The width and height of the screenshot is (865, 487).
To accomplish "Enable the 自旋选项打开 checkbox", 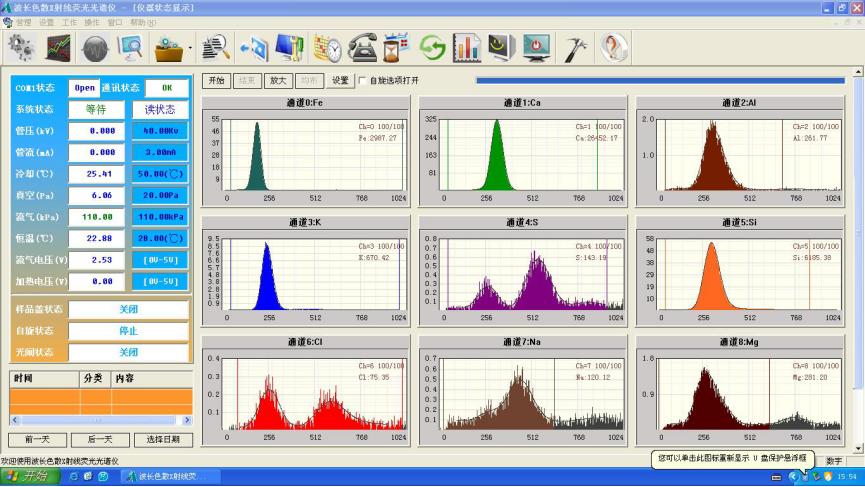I will (x=362, y=81).
